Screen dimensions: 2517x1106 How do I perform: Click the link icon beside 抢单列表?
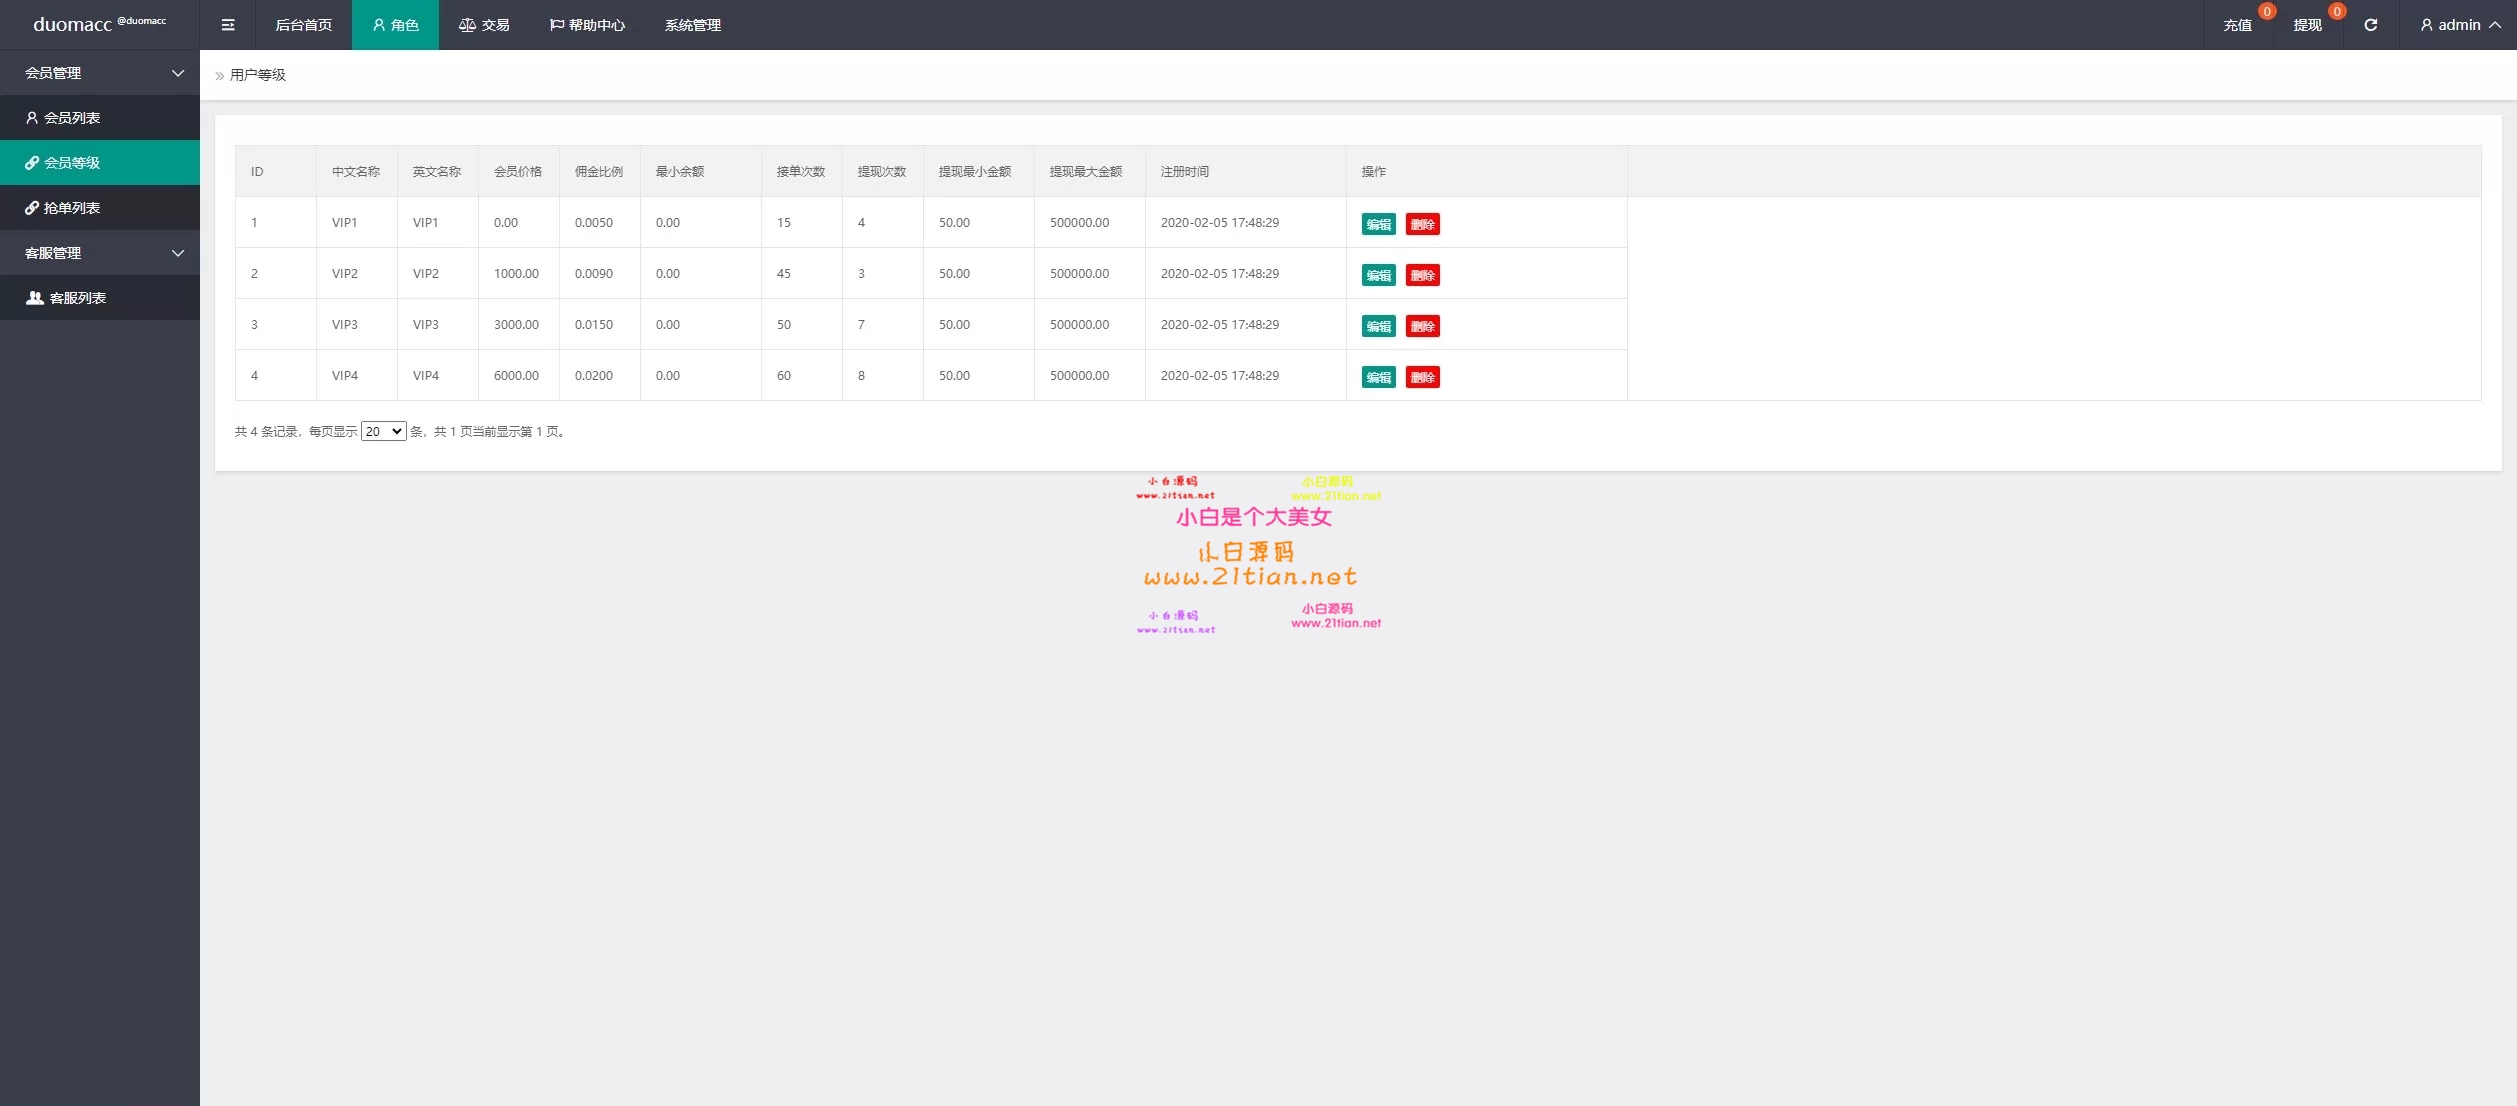32,208
